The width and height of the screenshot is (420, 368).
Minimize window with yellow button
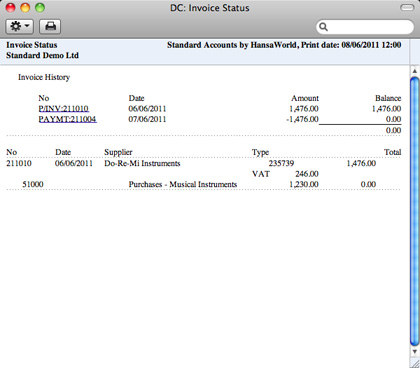coord(25,7)
